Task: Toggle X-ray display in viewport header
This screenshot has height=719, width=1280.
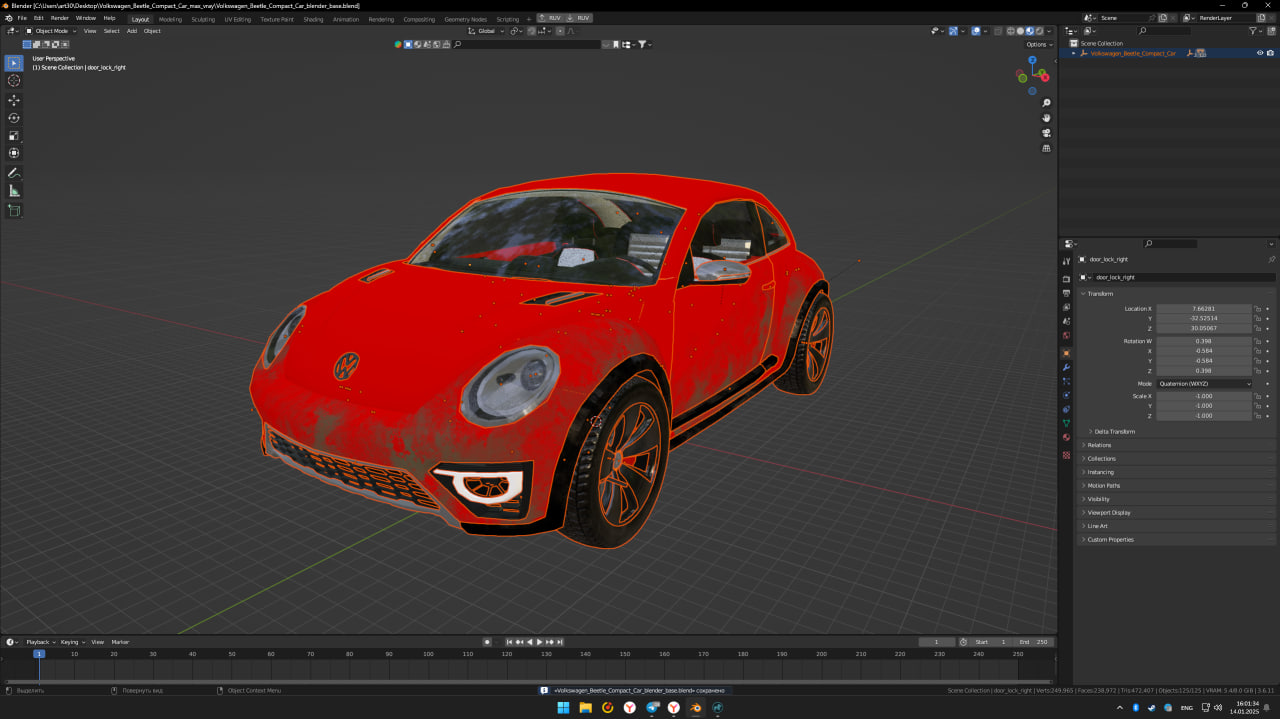Action: coord(997,31)
